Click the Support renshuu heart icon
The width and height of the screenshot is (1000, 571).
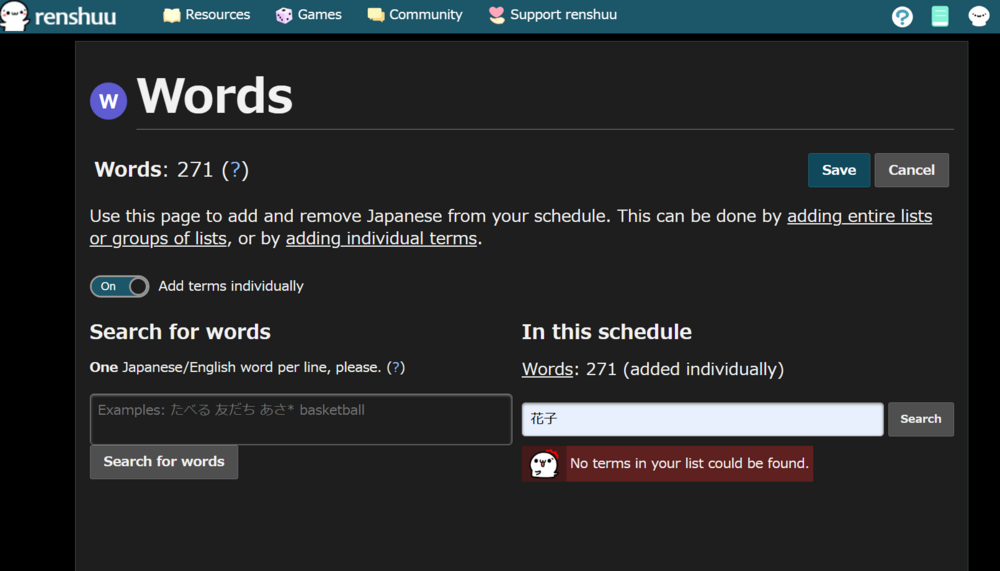click(x=497, y=15)
